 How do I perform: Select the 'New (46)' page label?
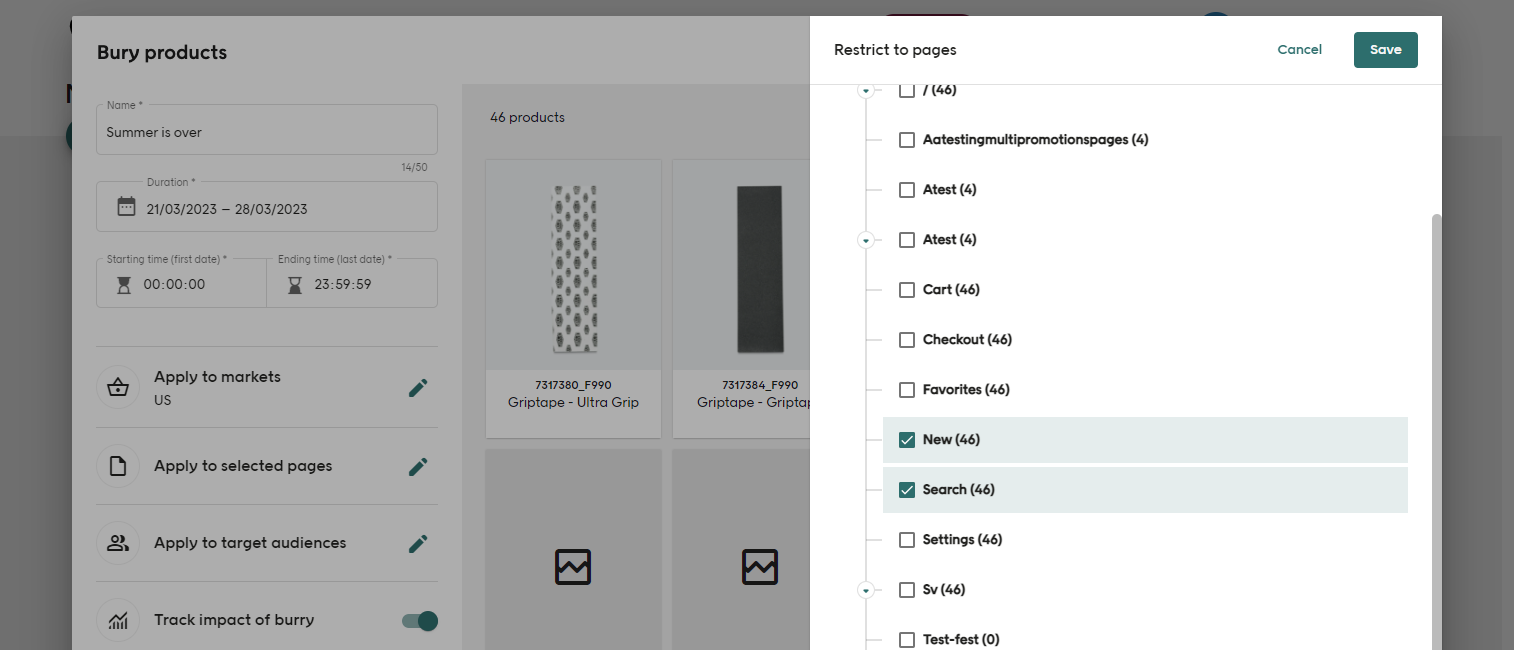(951, 440)
